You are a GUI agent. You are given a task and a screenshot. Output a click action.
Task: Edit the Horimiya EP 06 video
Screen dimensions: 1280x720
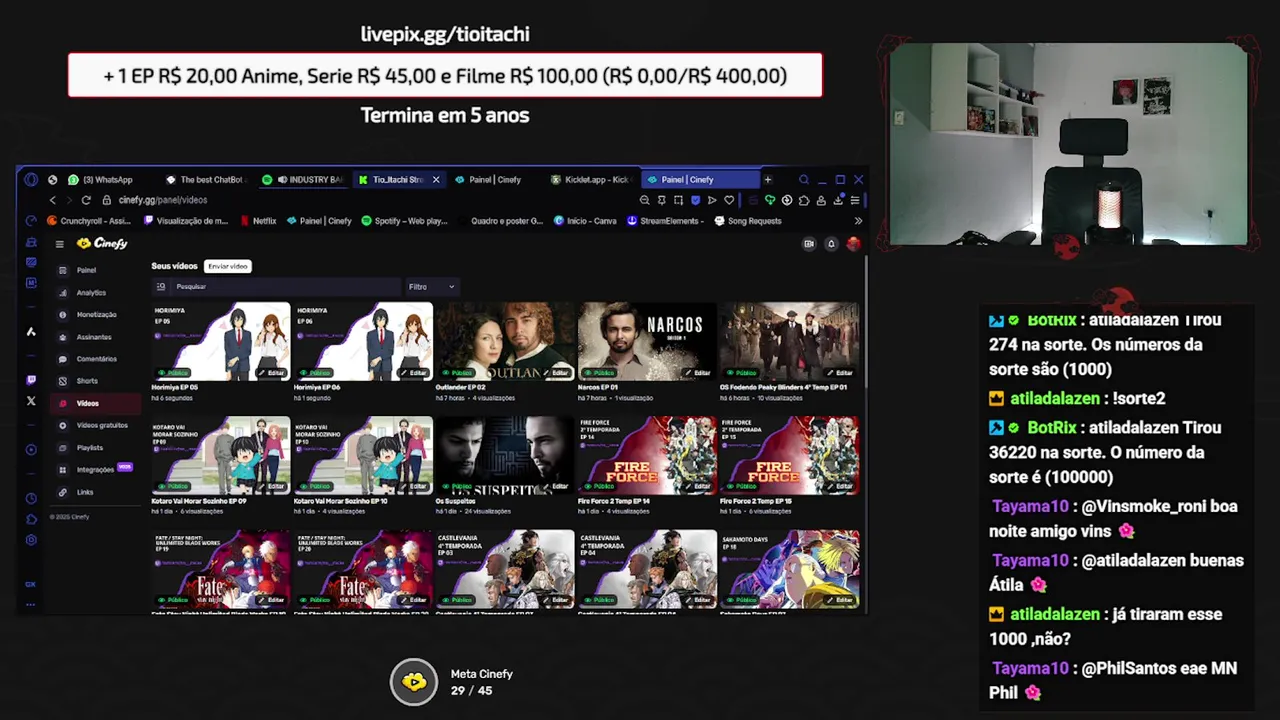[414, 373]
